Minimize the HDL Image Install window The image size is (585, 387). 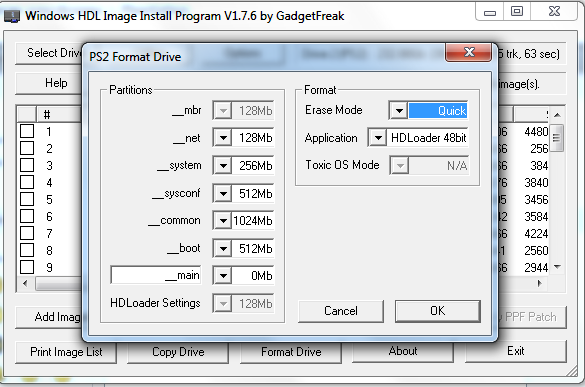tap(489, 12)
